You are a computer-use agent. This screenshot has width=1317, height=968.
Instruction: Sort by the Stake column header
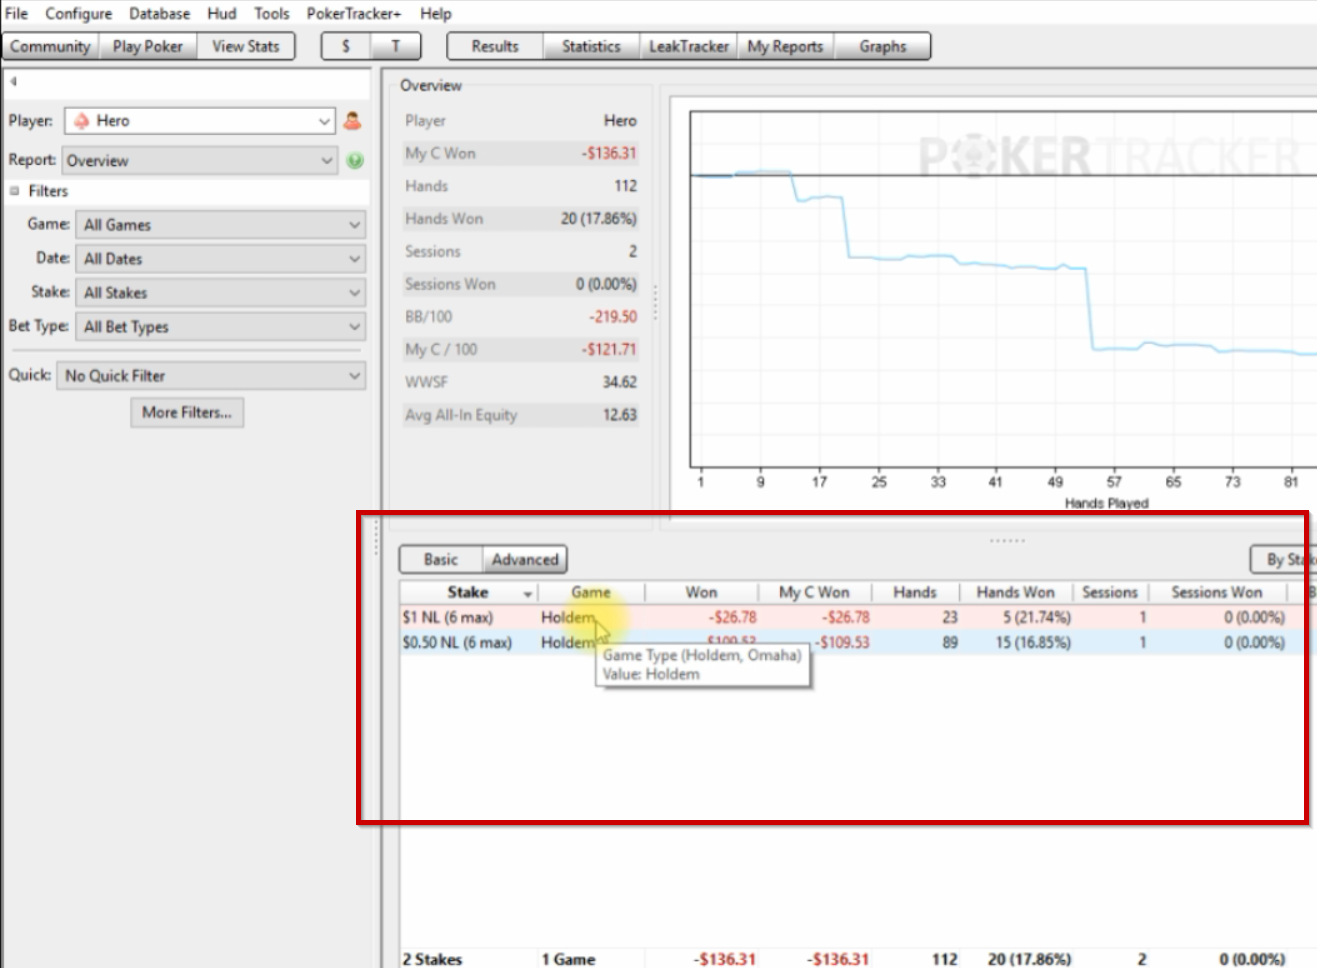click(468, 593)
